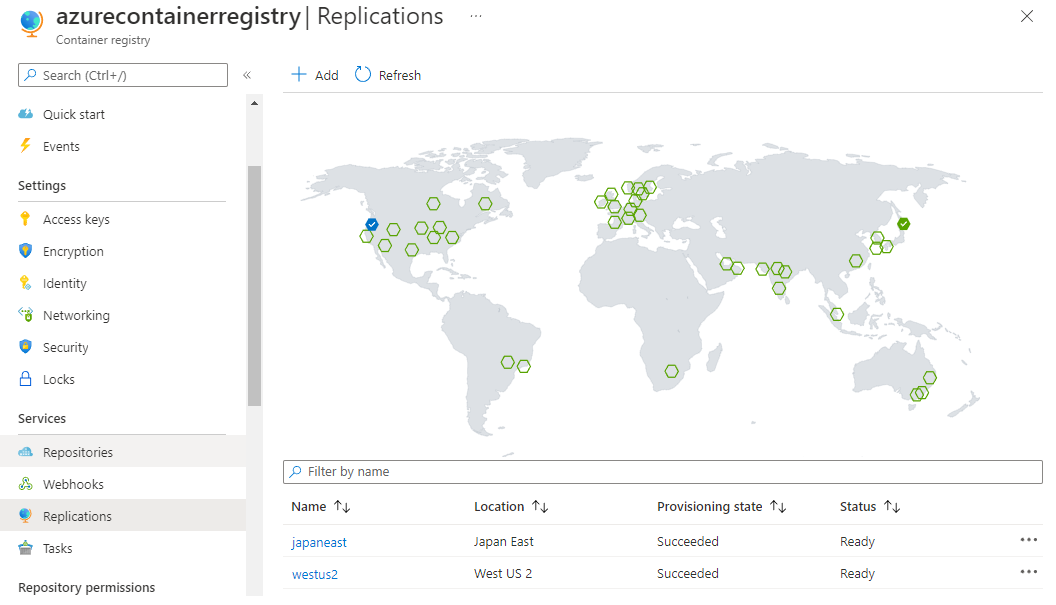This screenshot has width=1056, height=605.
Task: Click the registry globe icon in the header
Action: coord(31,23)
